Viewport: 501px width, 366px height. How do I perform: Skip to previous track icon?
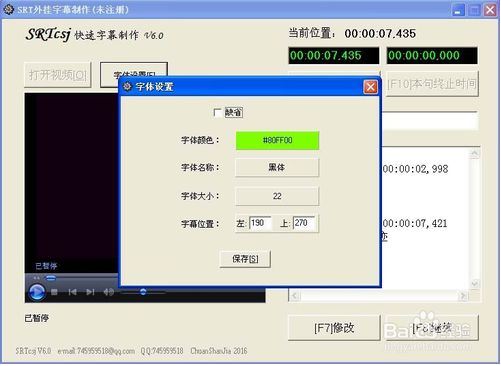coord(72,292)
